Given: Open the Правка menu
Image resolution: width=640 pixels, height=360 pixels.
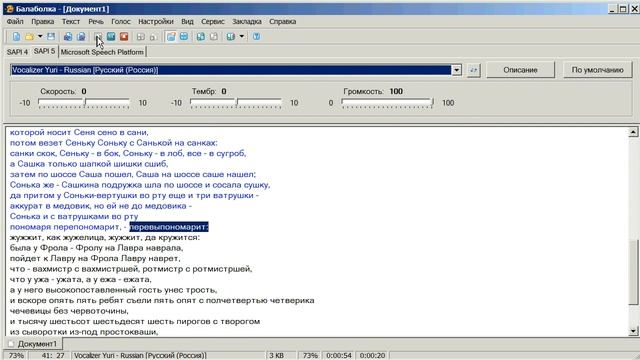Looking at the screenshot, I should pos(42,22).
